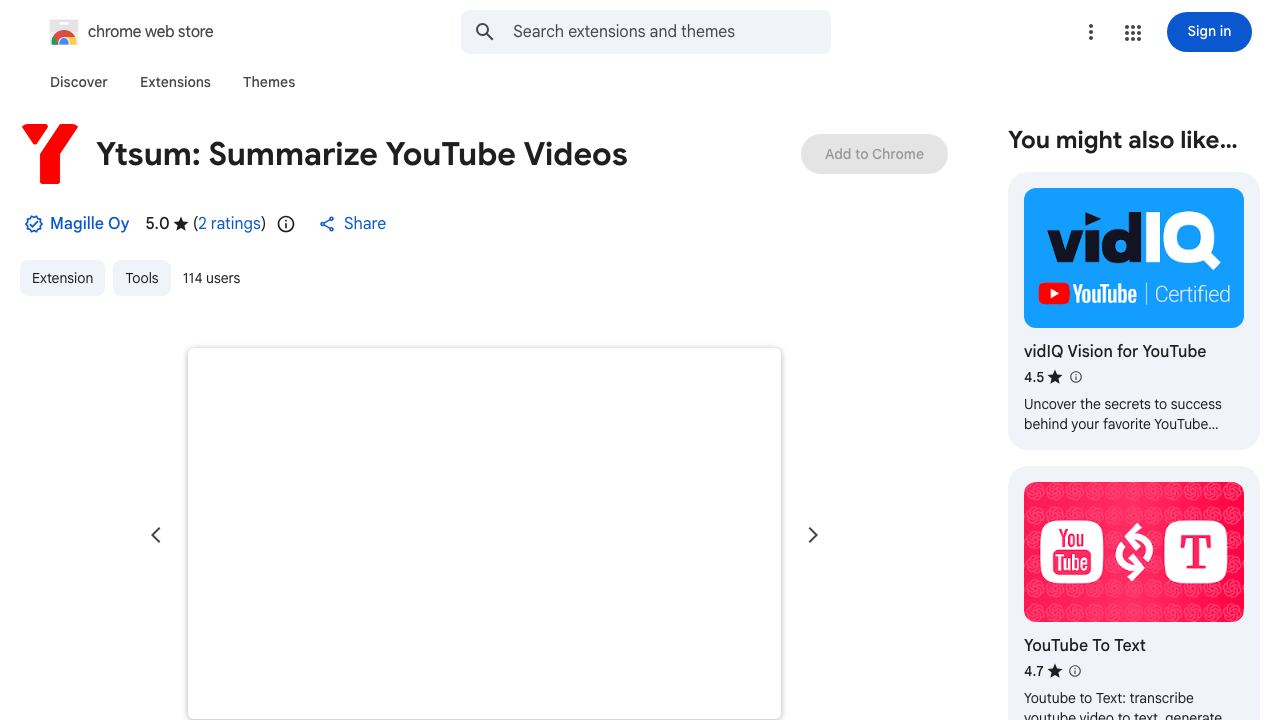Viewport: 1280px width, 720px height.
Task: Open the Google apps grid
Action: (x=1133, y=32)
